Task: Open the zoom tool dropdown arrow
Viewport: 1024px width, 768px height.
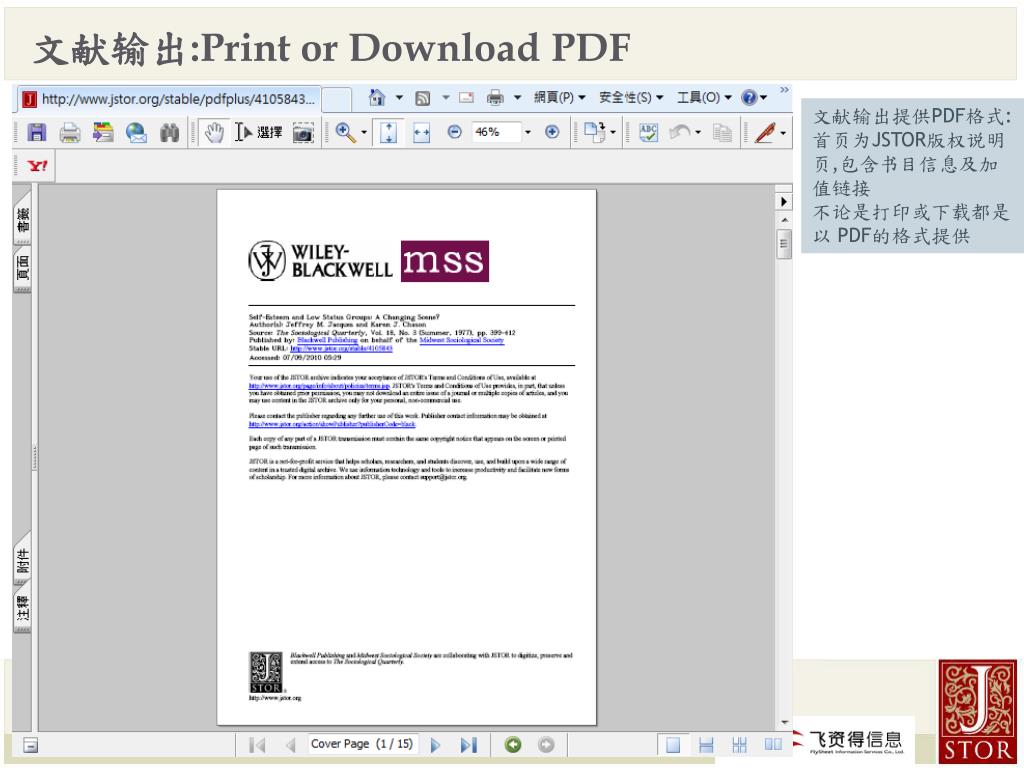Action: coord(364,133)
